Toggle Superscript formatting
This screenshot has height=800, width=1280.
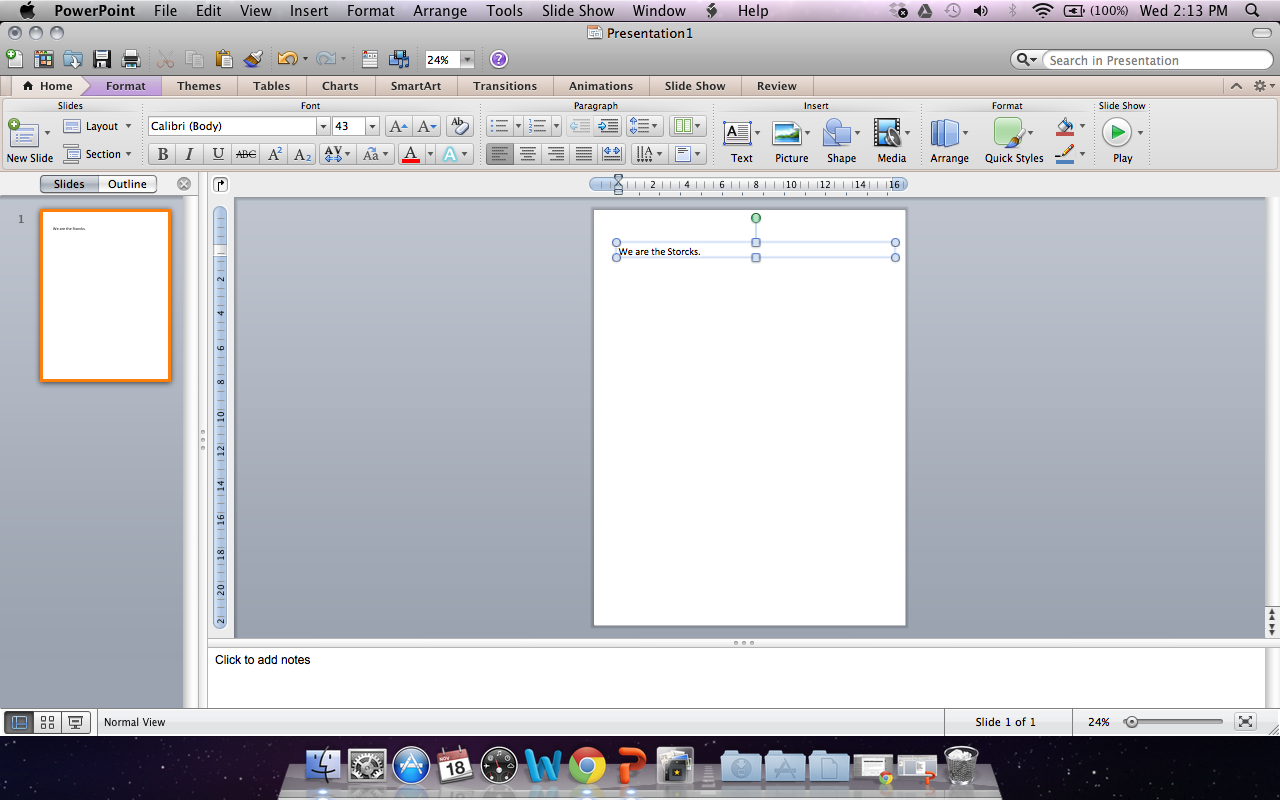click(x=275, y=154)
